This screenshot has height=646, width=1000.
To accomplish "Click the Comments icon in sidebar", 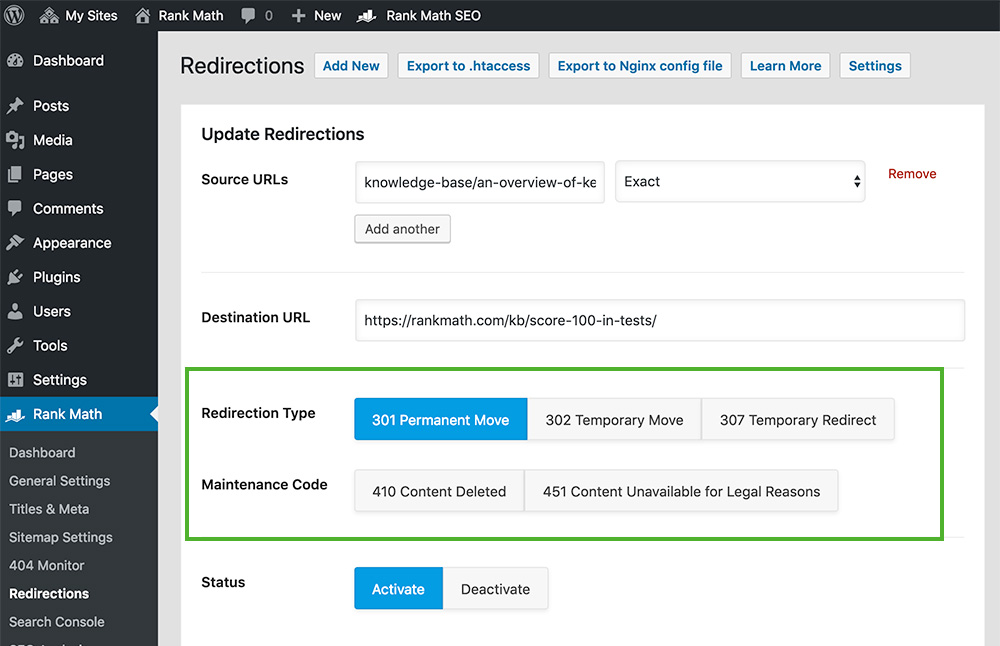I will pyautogui.click(x=15, y=208).
